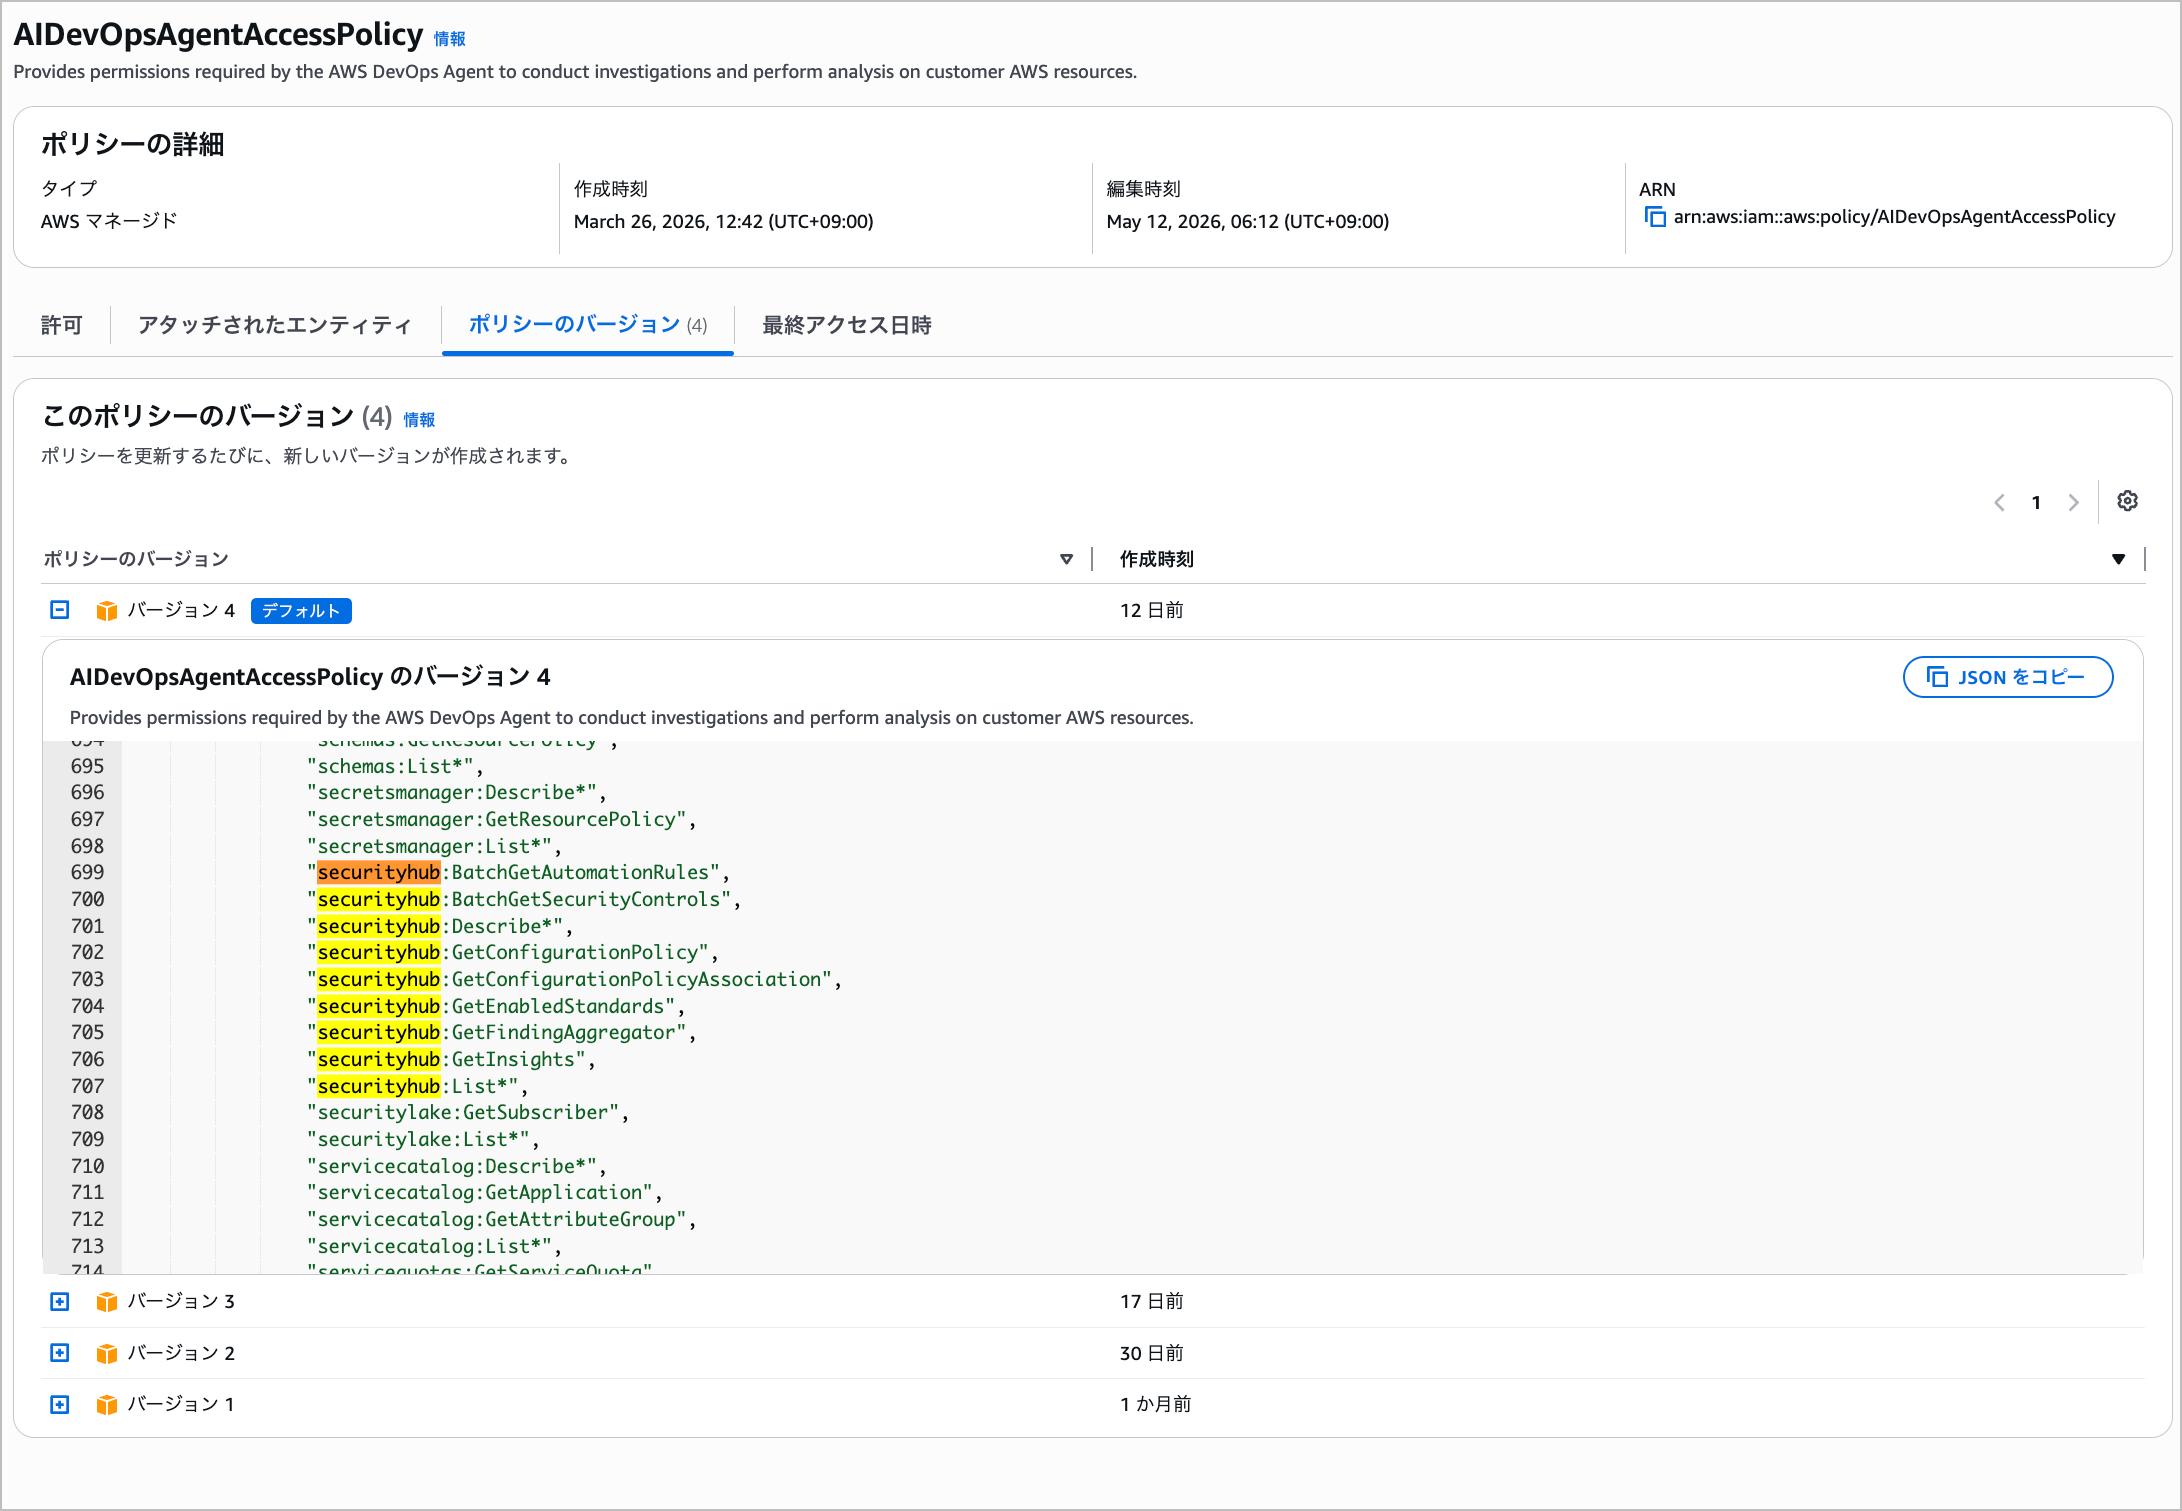The image size is (2182, 1511).
Task: Click the orange box icon for バージョン 3
Action: (107, 1302)
